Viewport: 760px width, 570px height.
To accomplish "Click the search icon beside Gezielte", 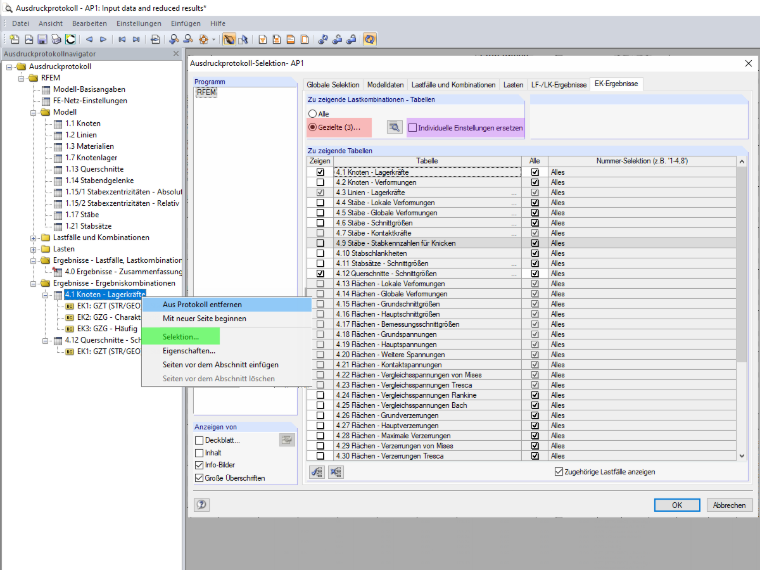I will [x=395, y=127].
